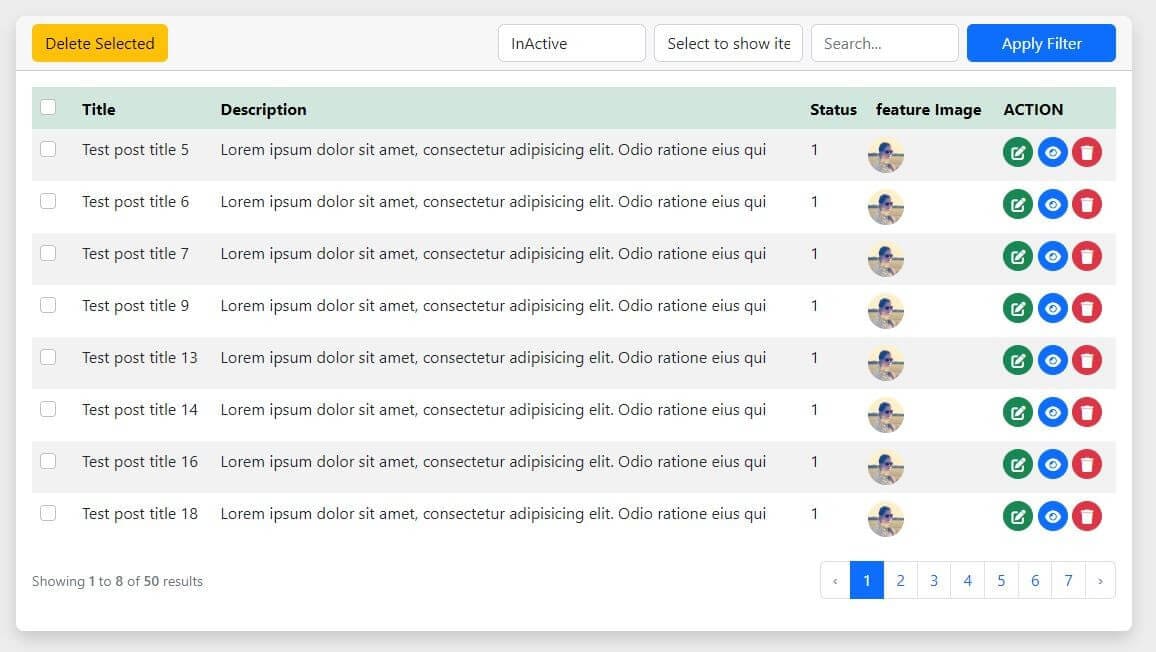Screen dimensions: 1156x652
Task: Select the checkbox for Test post title 5
Action: point(48,149)
